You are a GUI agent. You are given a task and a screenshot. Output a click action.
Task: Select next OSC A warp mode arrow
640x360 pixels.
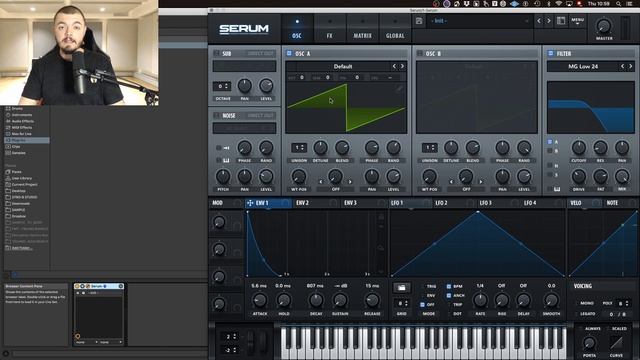click(x=350, y=182)
